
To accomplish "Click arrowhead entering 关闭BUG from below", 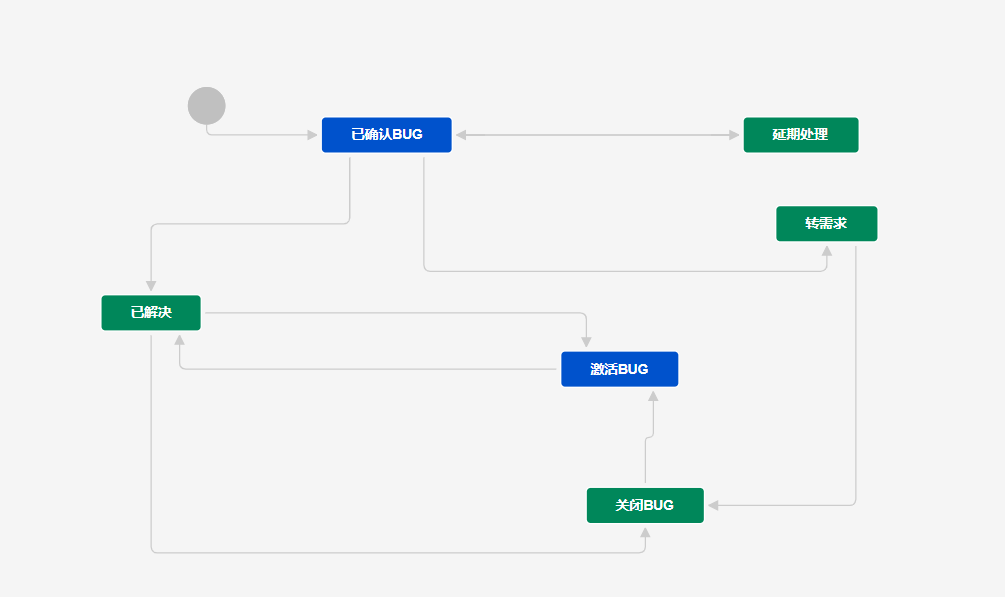I will coord(645,532).
